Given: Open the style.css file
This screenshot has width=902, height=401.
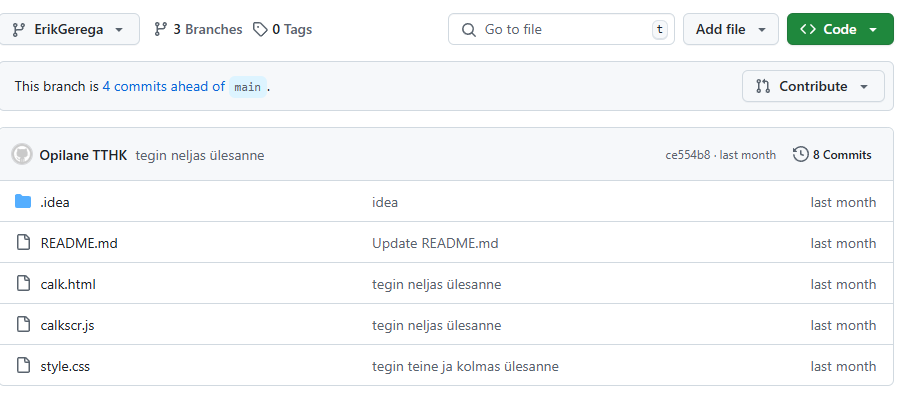Looking at the screenshot, I should (x=65, y=366).
